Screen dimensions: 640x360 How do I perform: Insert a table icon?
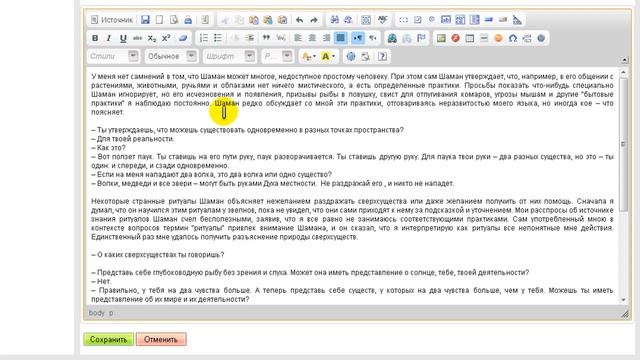click(x=470, y=38)
